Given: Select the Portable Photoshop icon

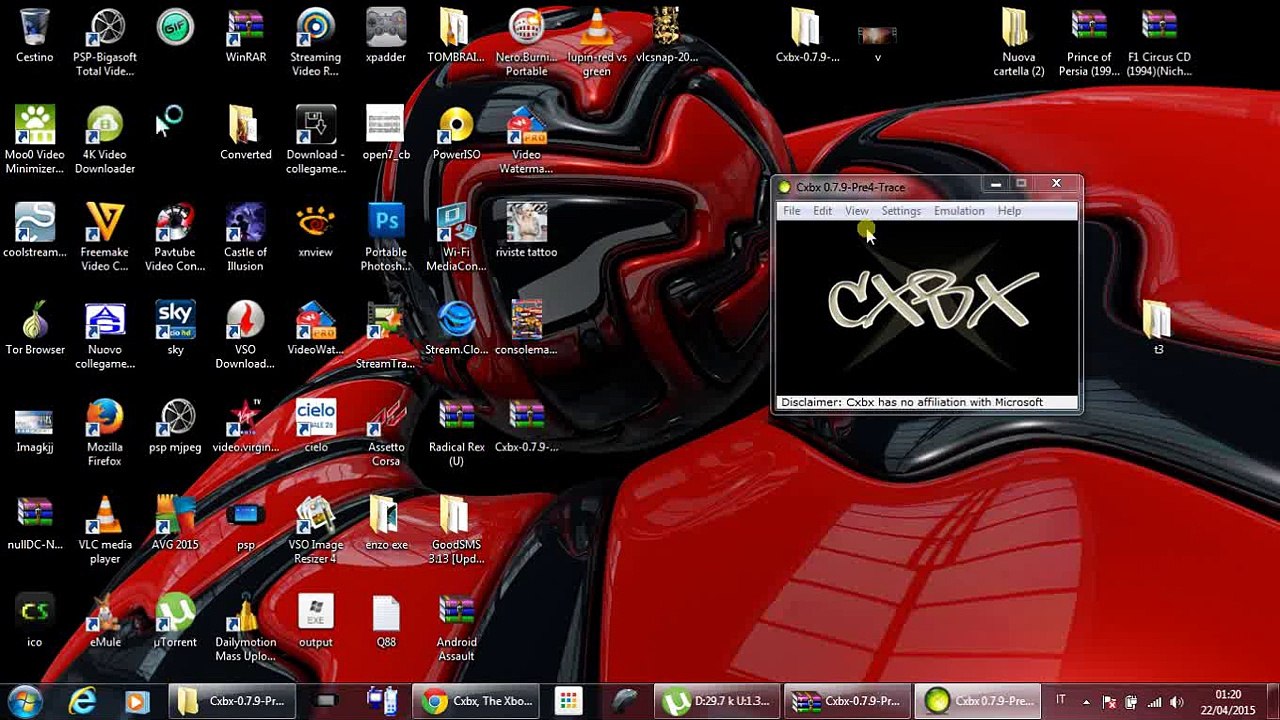Looking at the screenshot, I should click(x=386, y=239).
